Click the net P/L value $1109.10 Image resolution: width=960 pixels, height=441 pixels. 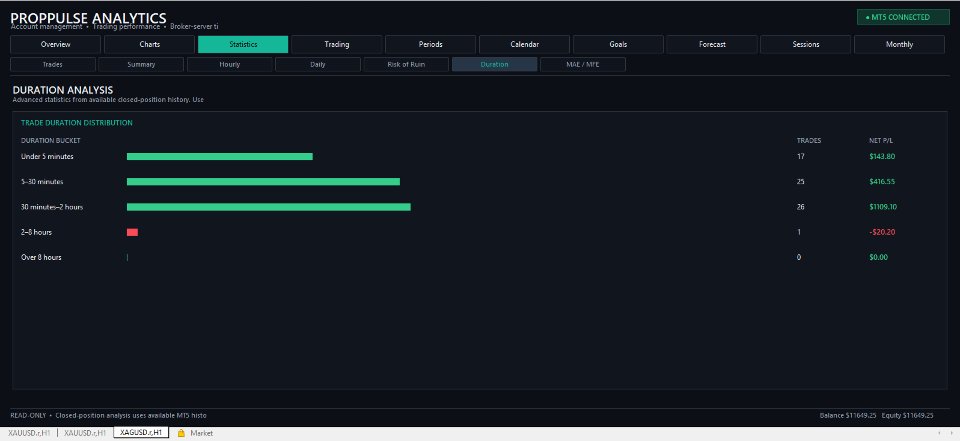coord(883,207)
